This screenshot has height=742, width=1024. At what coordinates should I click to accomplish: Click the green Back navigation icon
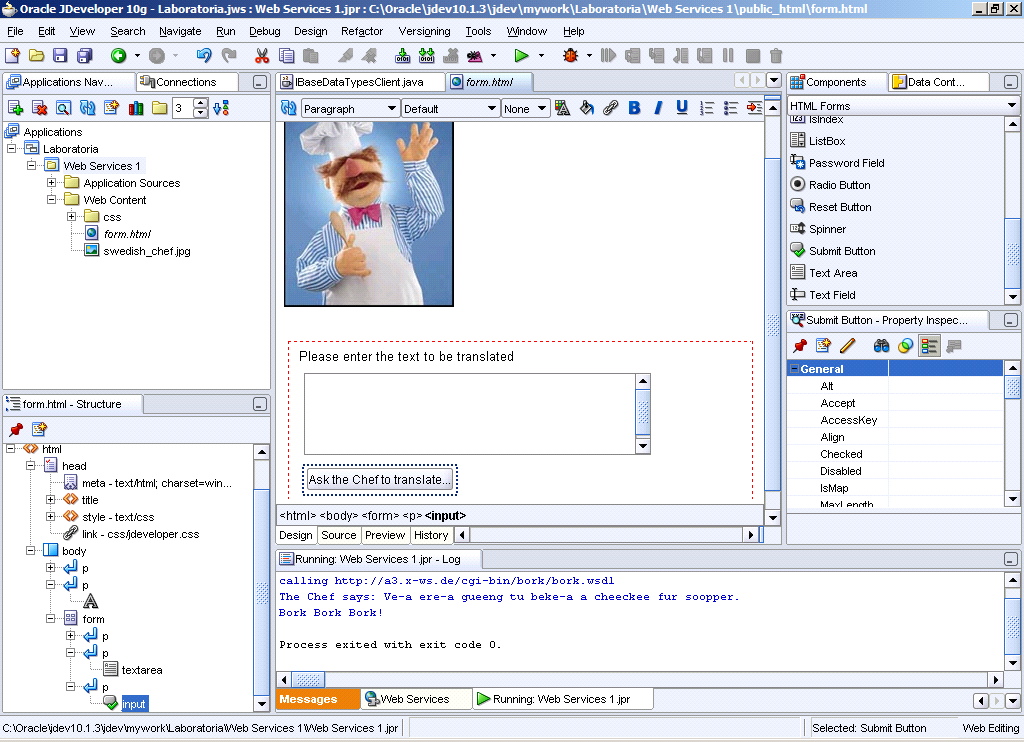118,56
